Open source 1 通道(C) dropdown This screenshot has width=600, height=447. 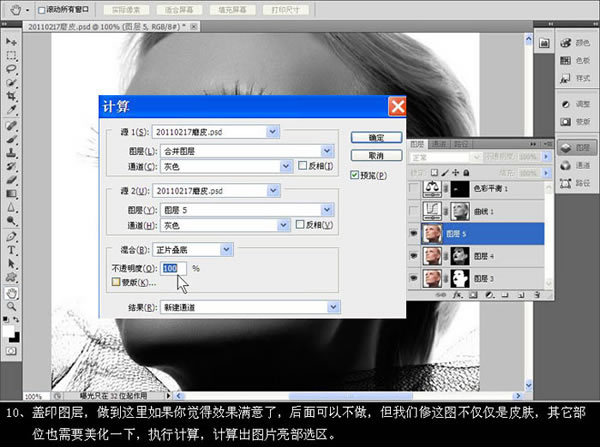[x=285, y=166]
